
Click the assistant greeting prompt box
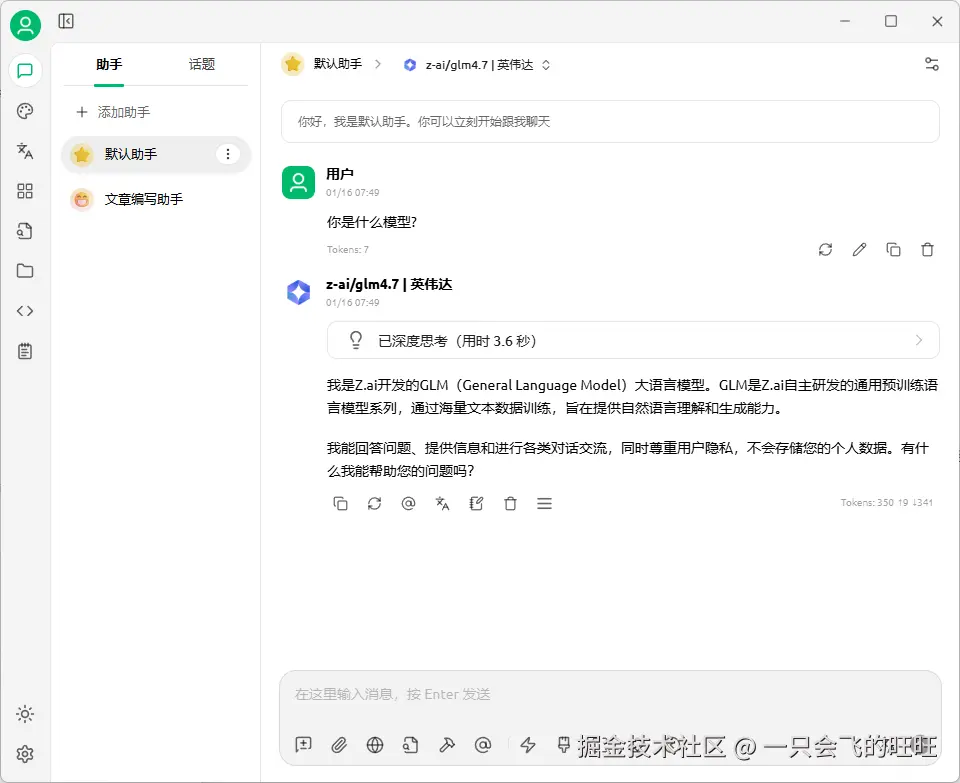tap(610, 121)
